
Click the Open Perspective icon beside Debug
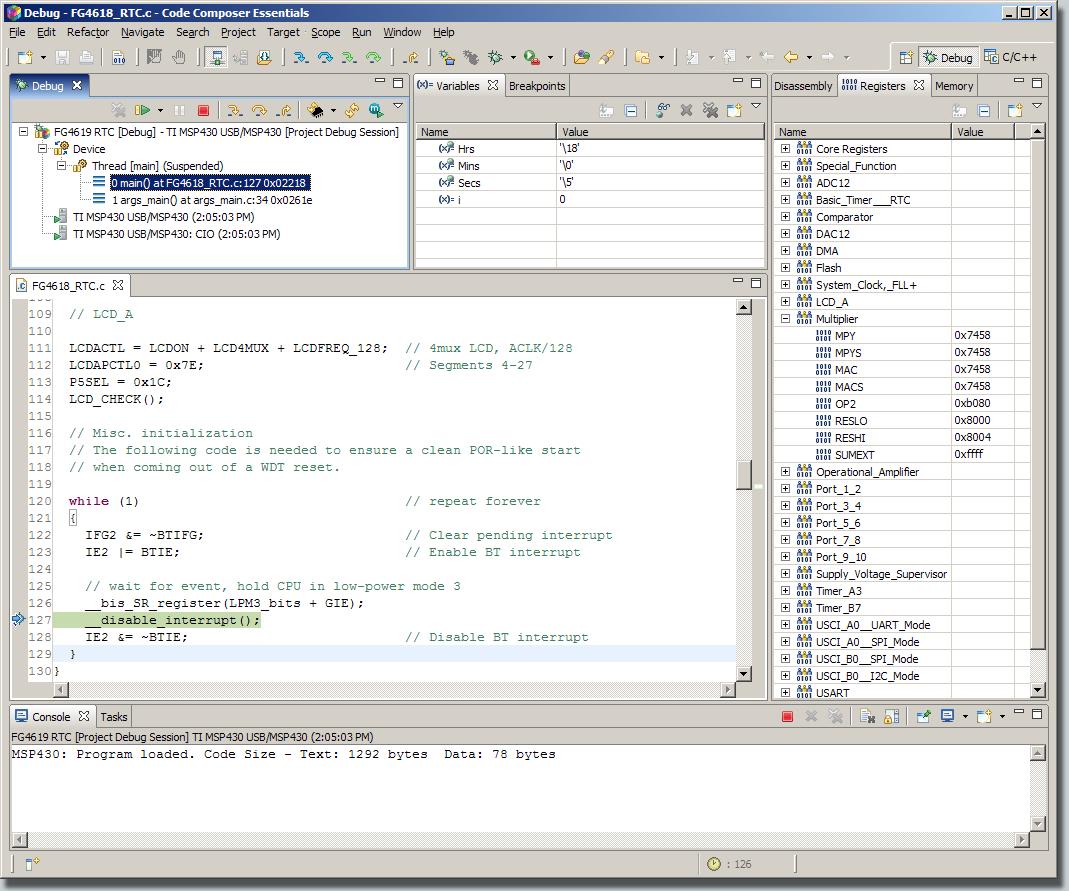click(906, 58)
